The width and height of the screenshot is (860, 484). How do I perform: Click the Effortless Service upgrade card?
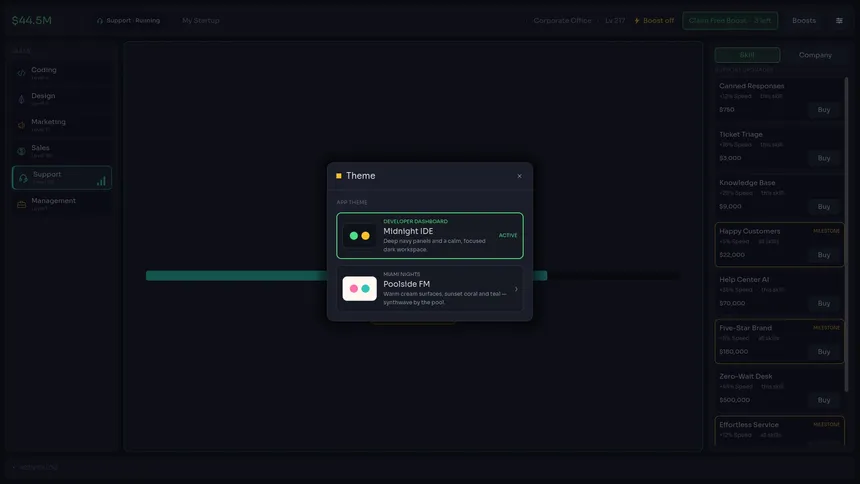779,431
